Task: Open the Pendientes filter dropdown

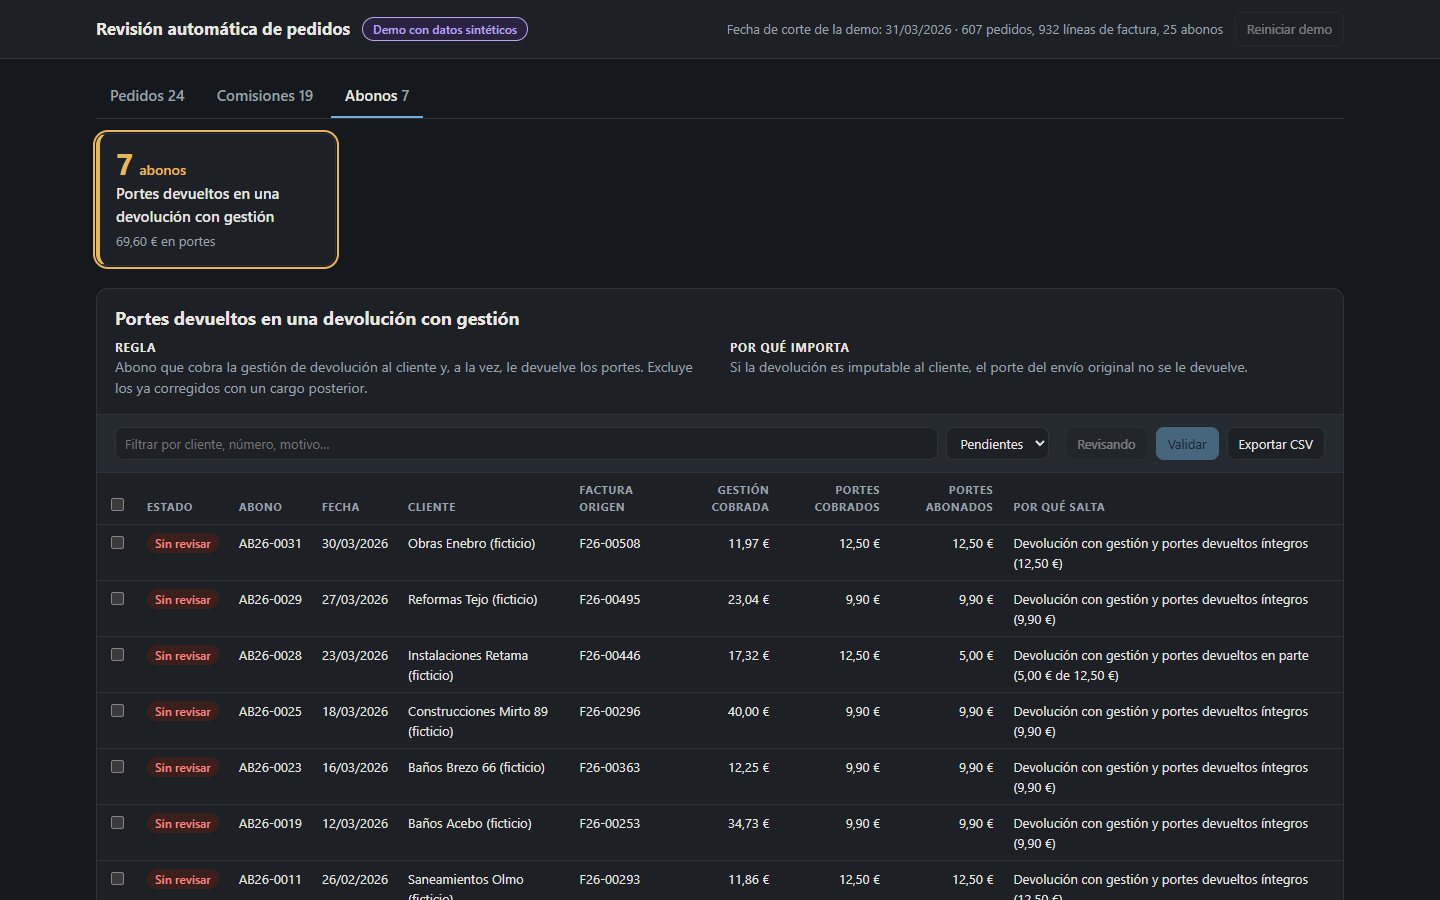Action: click(997, 444)
